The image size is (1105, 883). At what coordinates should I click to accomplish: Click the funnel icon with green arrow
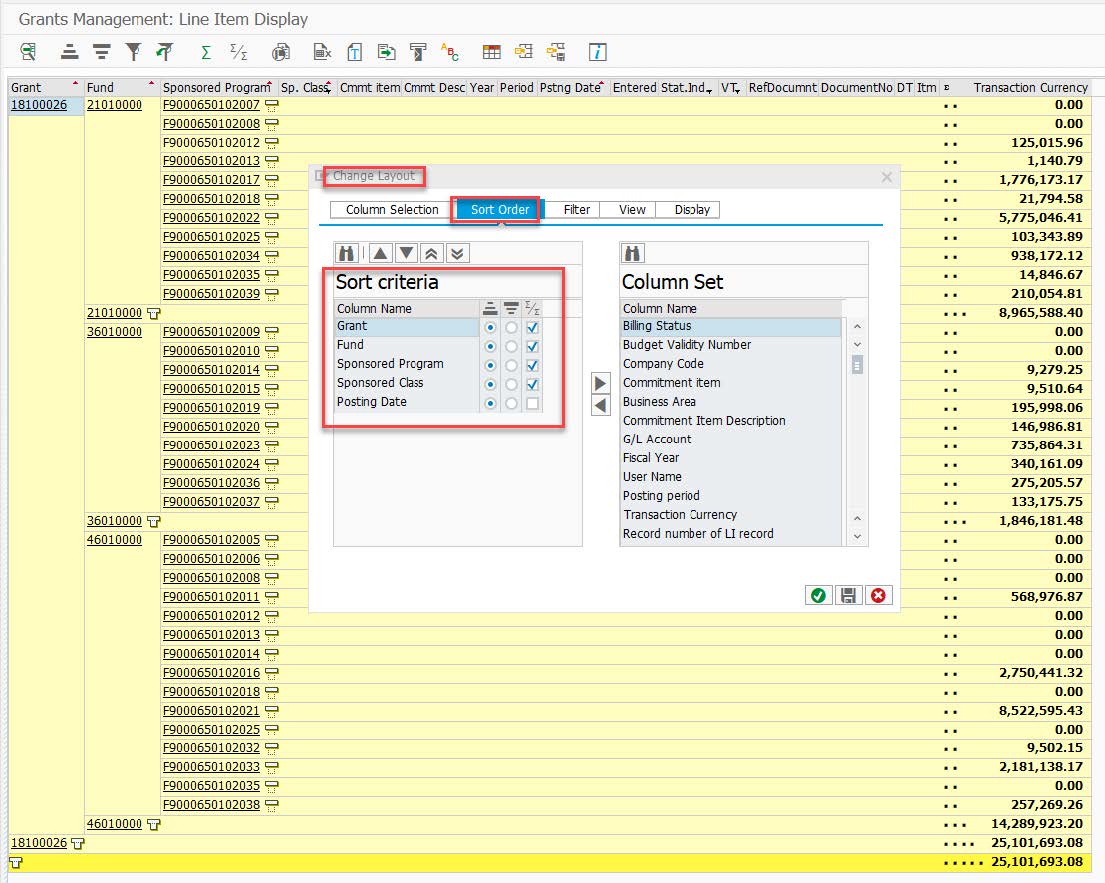[x=164, y=51]
